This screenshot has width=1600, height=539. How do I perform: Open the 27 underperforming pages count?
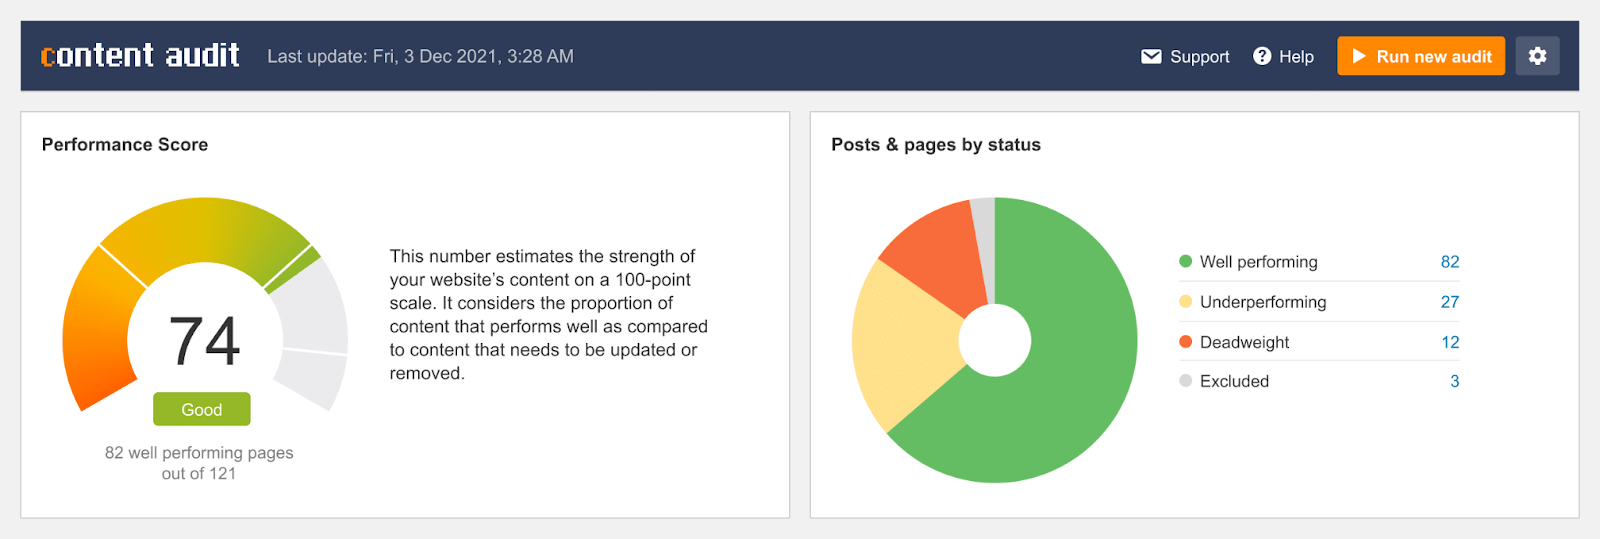[1450, 302]
